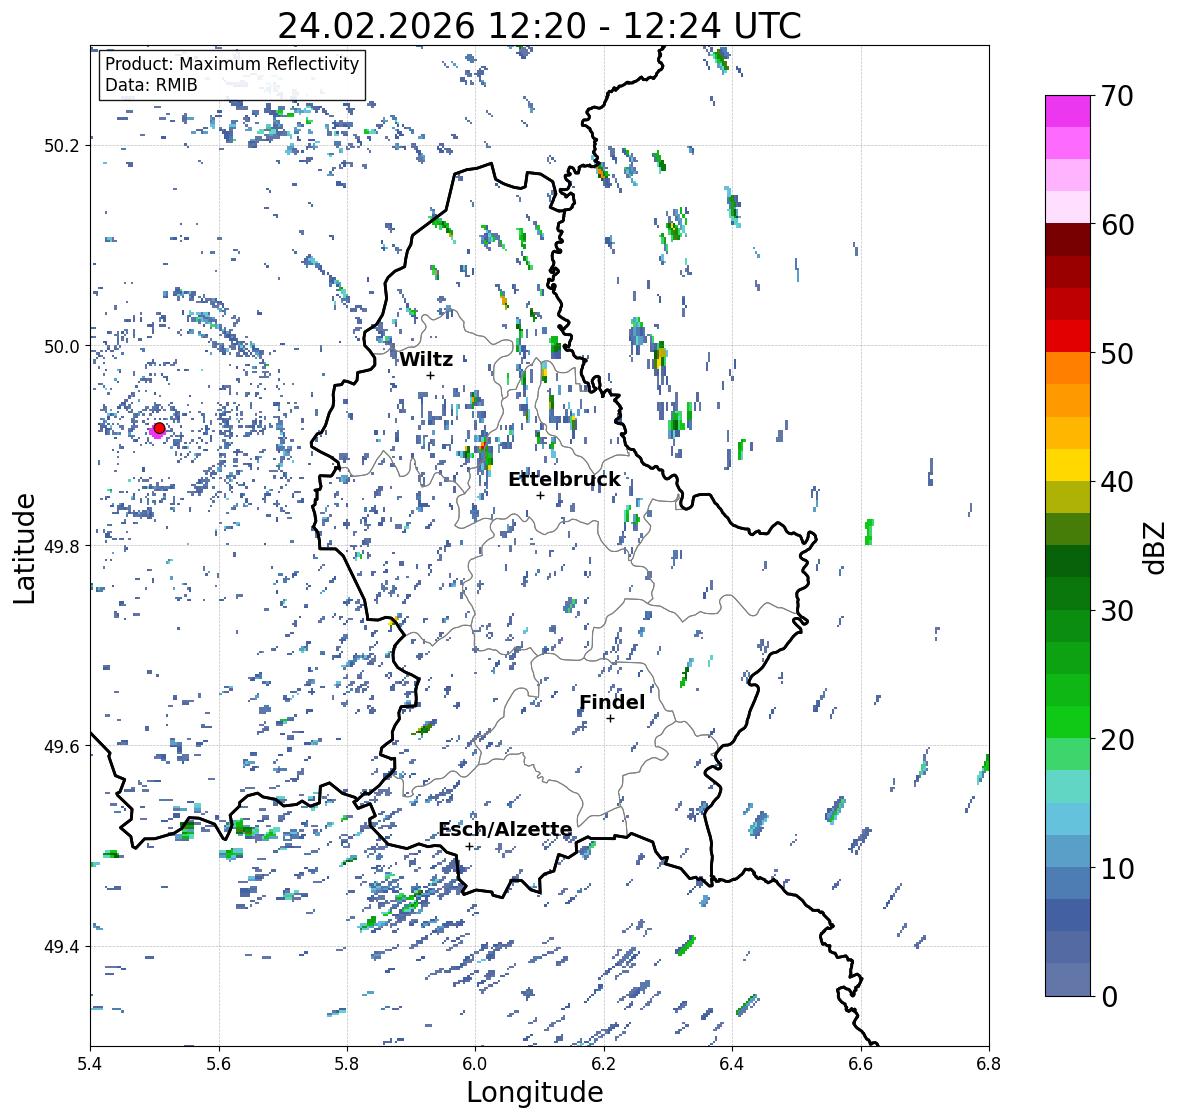The image size is (1179, 1117).
Task: Click the Wiltz city label
Action: point(426,359)
